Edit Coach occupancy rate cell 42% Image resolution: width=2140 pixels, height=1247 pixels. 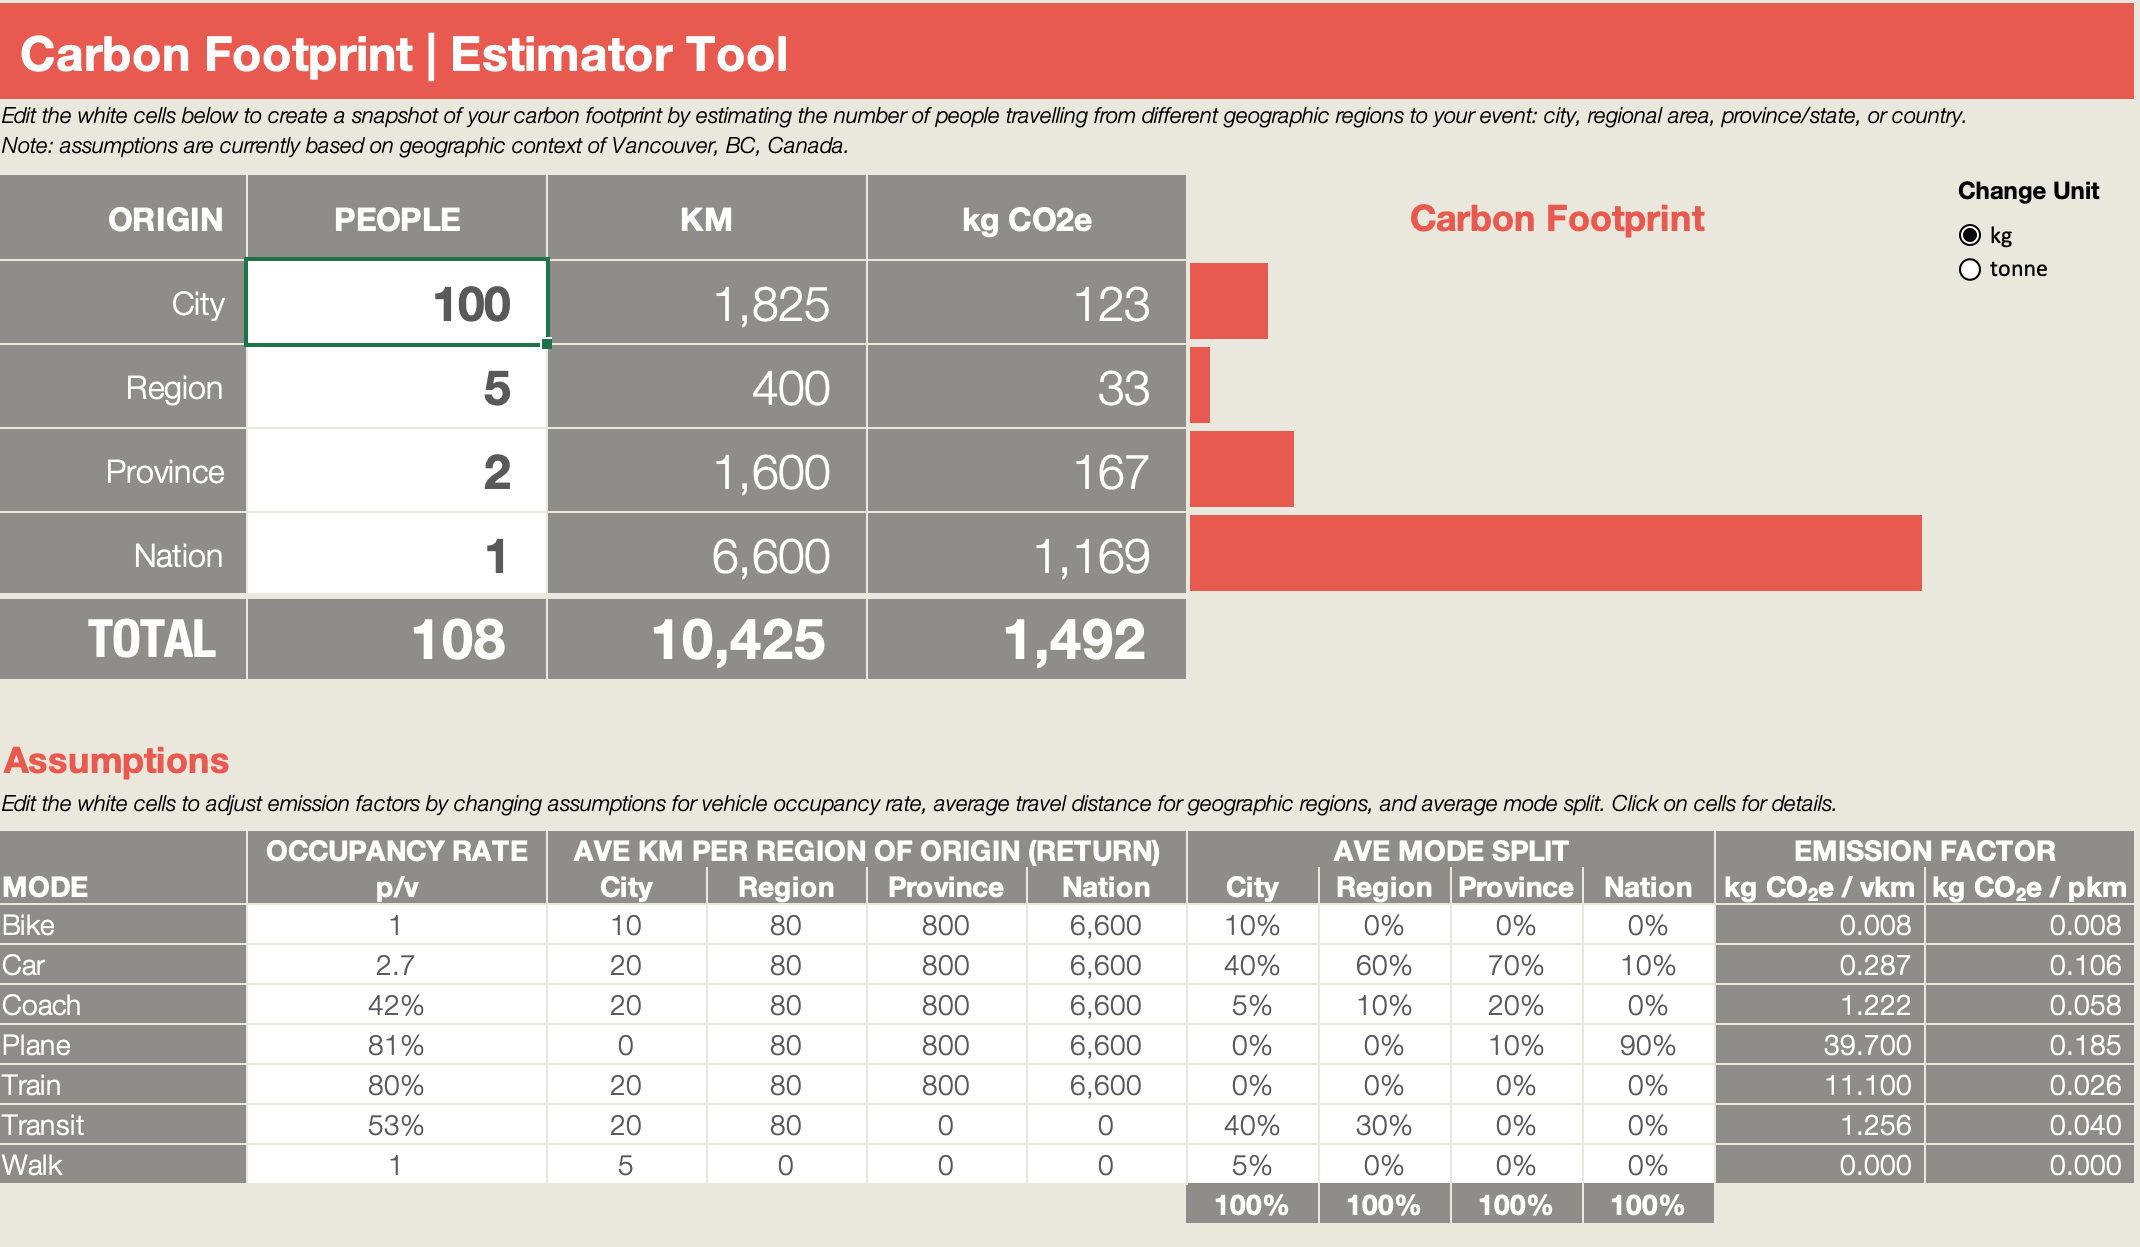click(397, 1005)
